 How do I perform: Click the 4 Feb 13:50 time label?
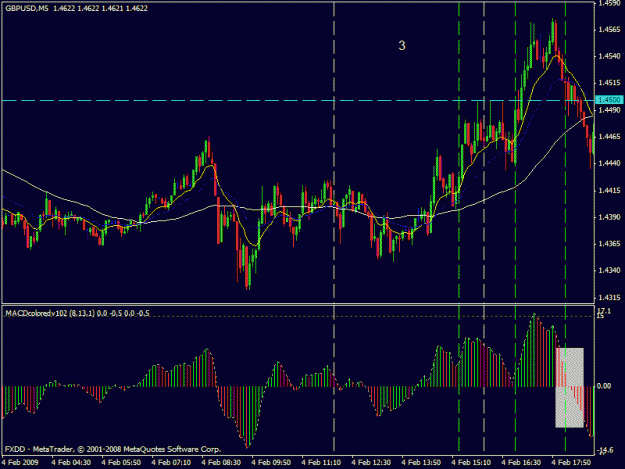[421, 463]
